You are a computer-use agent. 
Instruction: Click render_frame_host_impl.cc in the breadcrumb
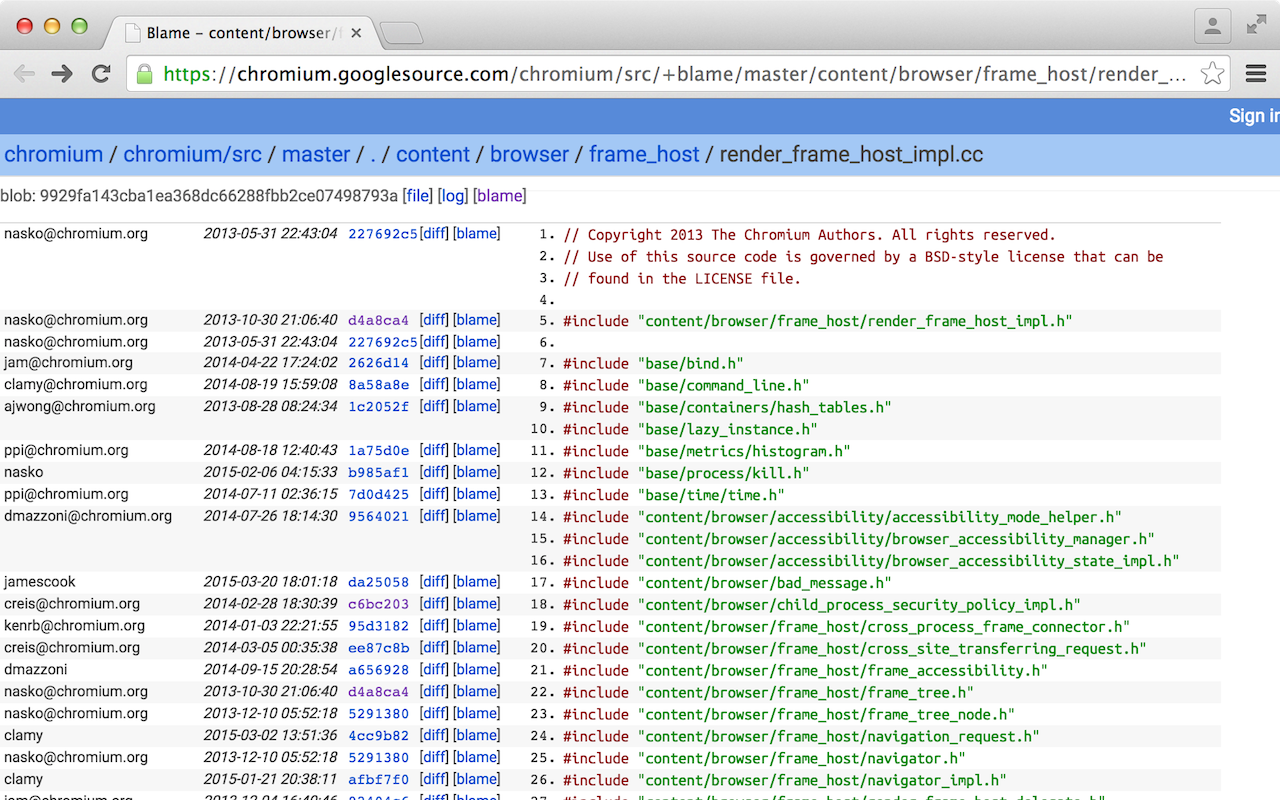point(851,155)
